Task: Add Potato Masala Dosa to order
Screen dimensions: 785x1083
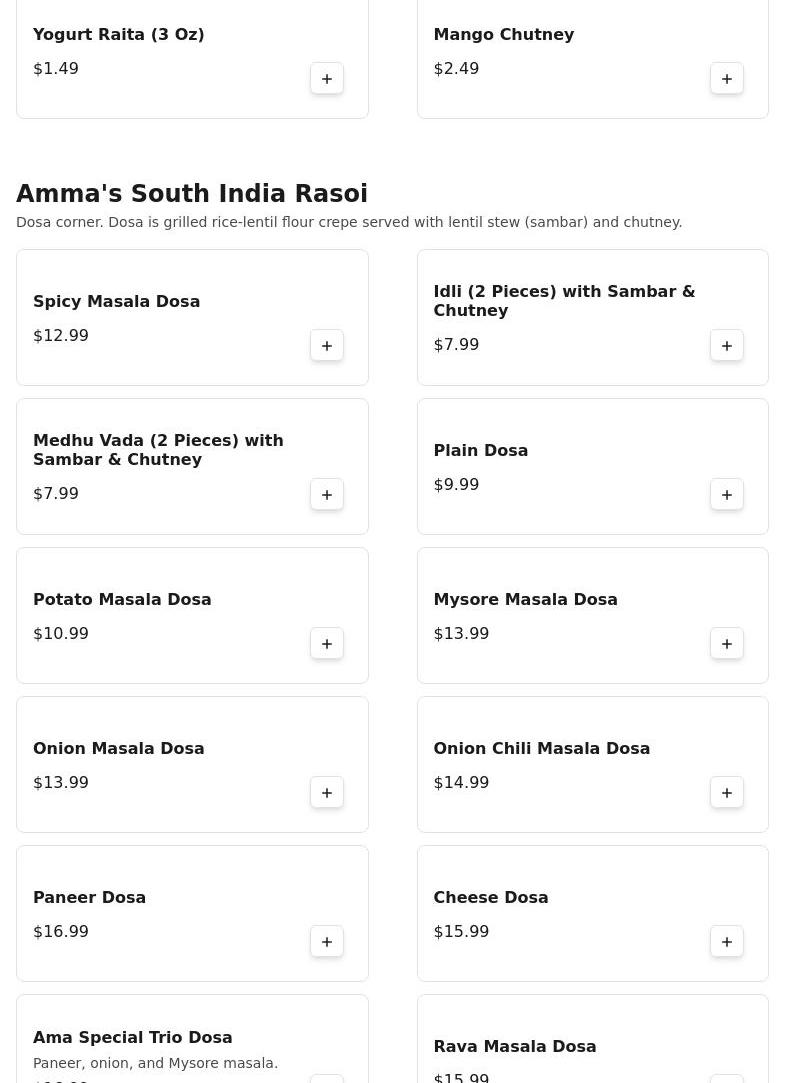Action: [327, 644]
